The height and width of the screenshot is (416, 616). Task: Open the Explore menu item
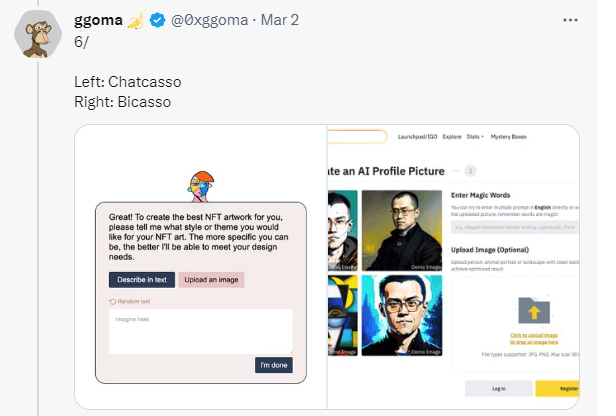pos(452,136)
